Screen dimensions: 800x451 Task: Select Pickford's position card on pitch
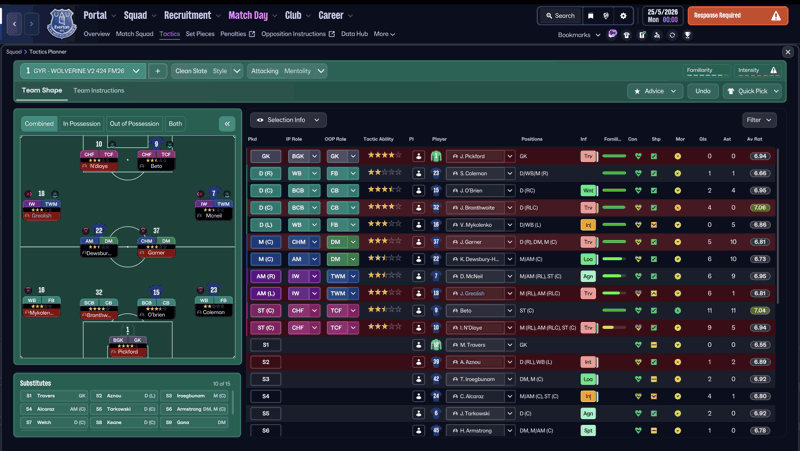(x=128, y=346)
